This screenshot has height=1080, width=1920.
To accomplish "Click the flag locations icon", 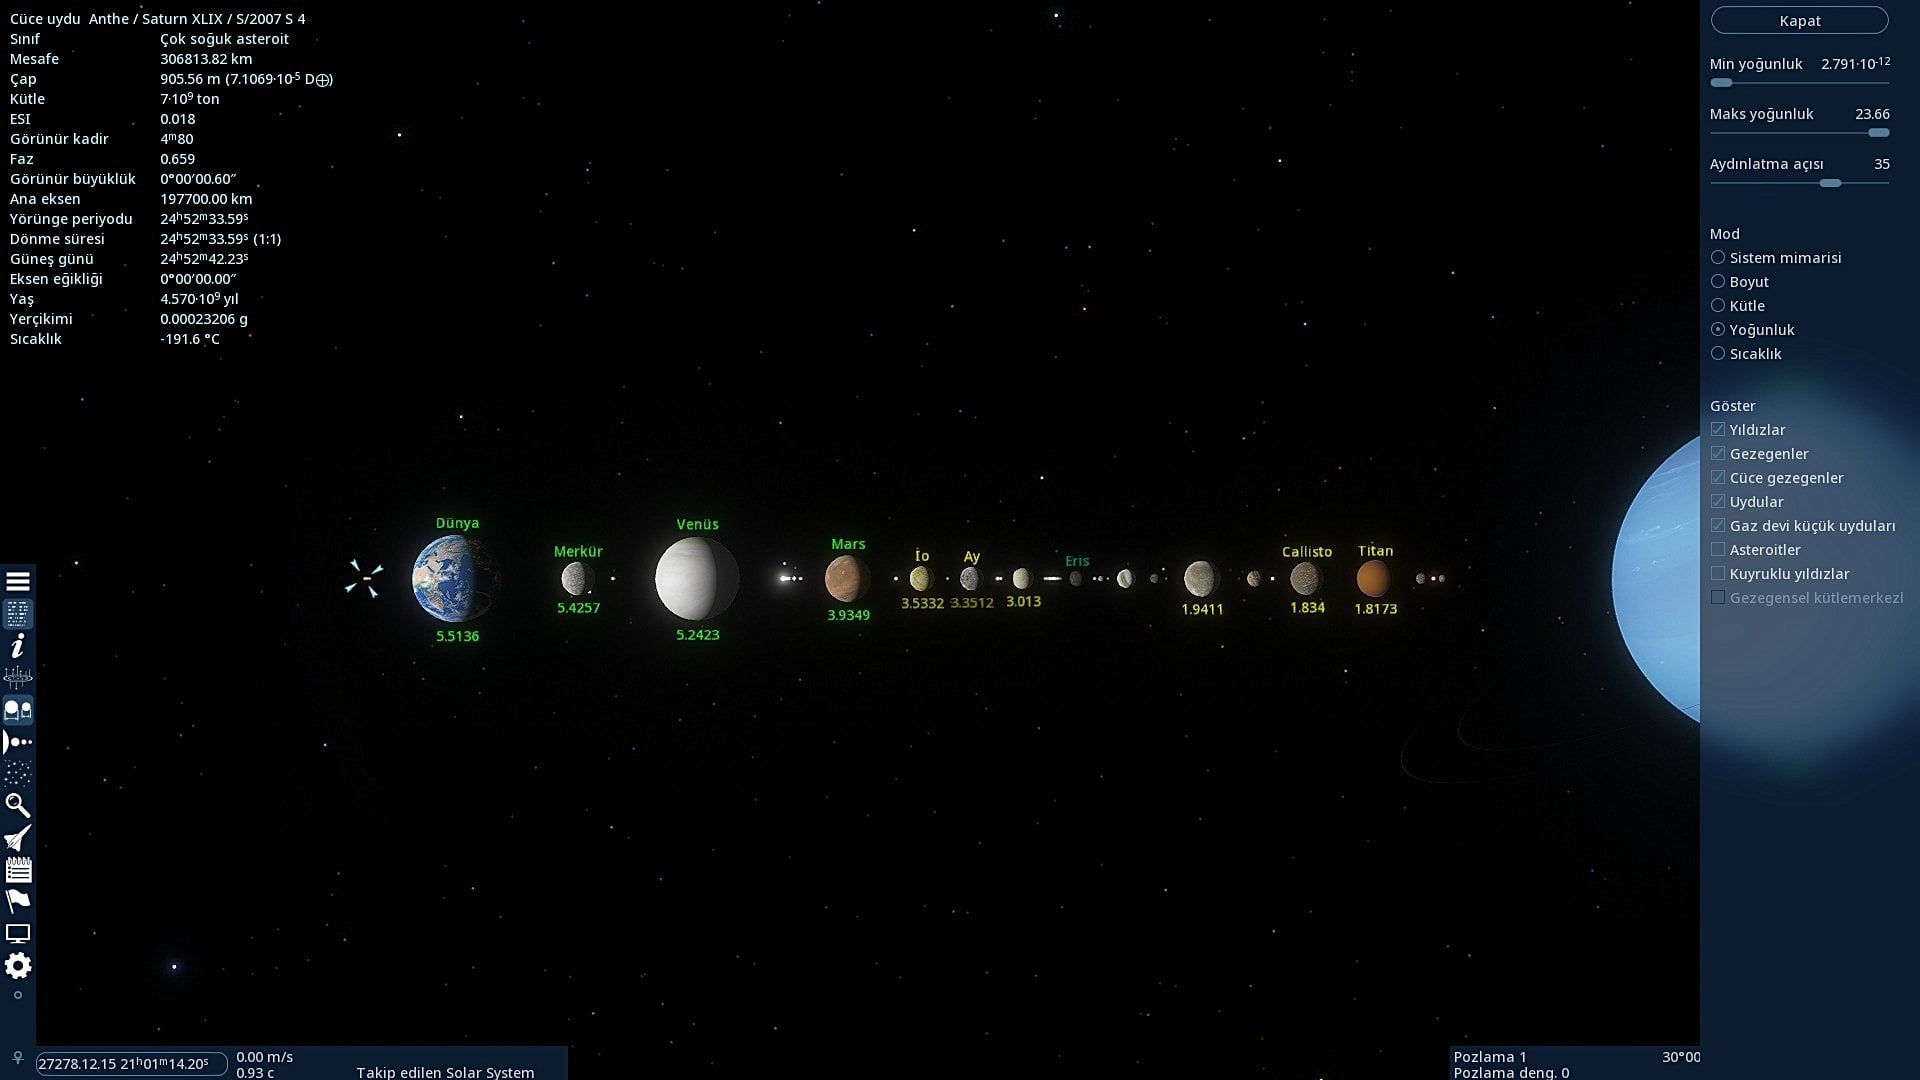I will (18, 901).
